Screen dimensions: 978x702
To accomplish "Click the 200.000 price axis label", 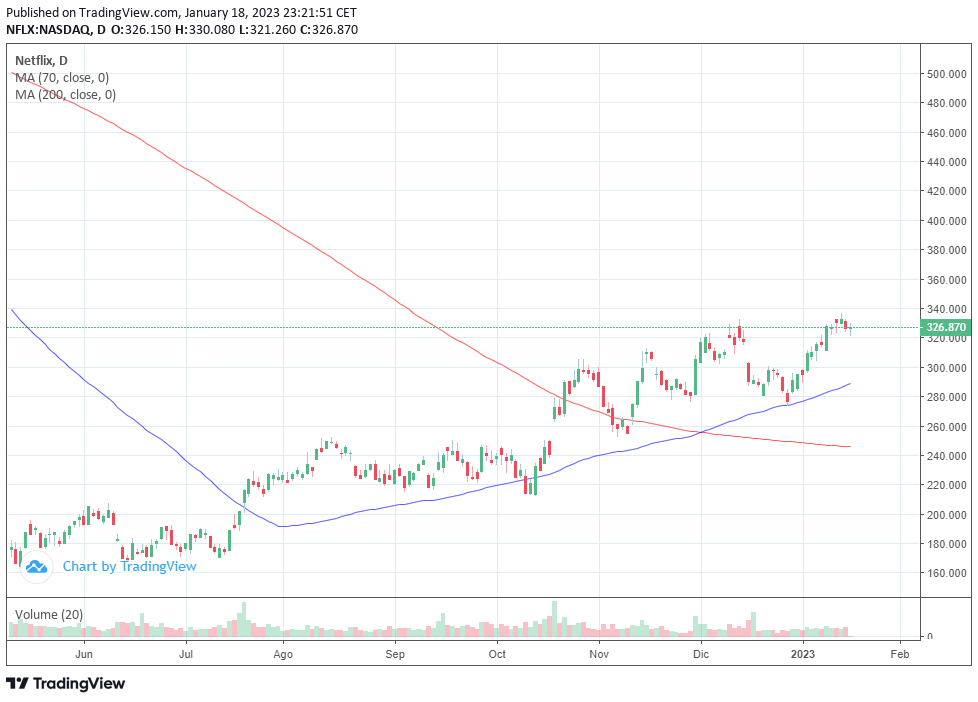I will pos(947,515).
